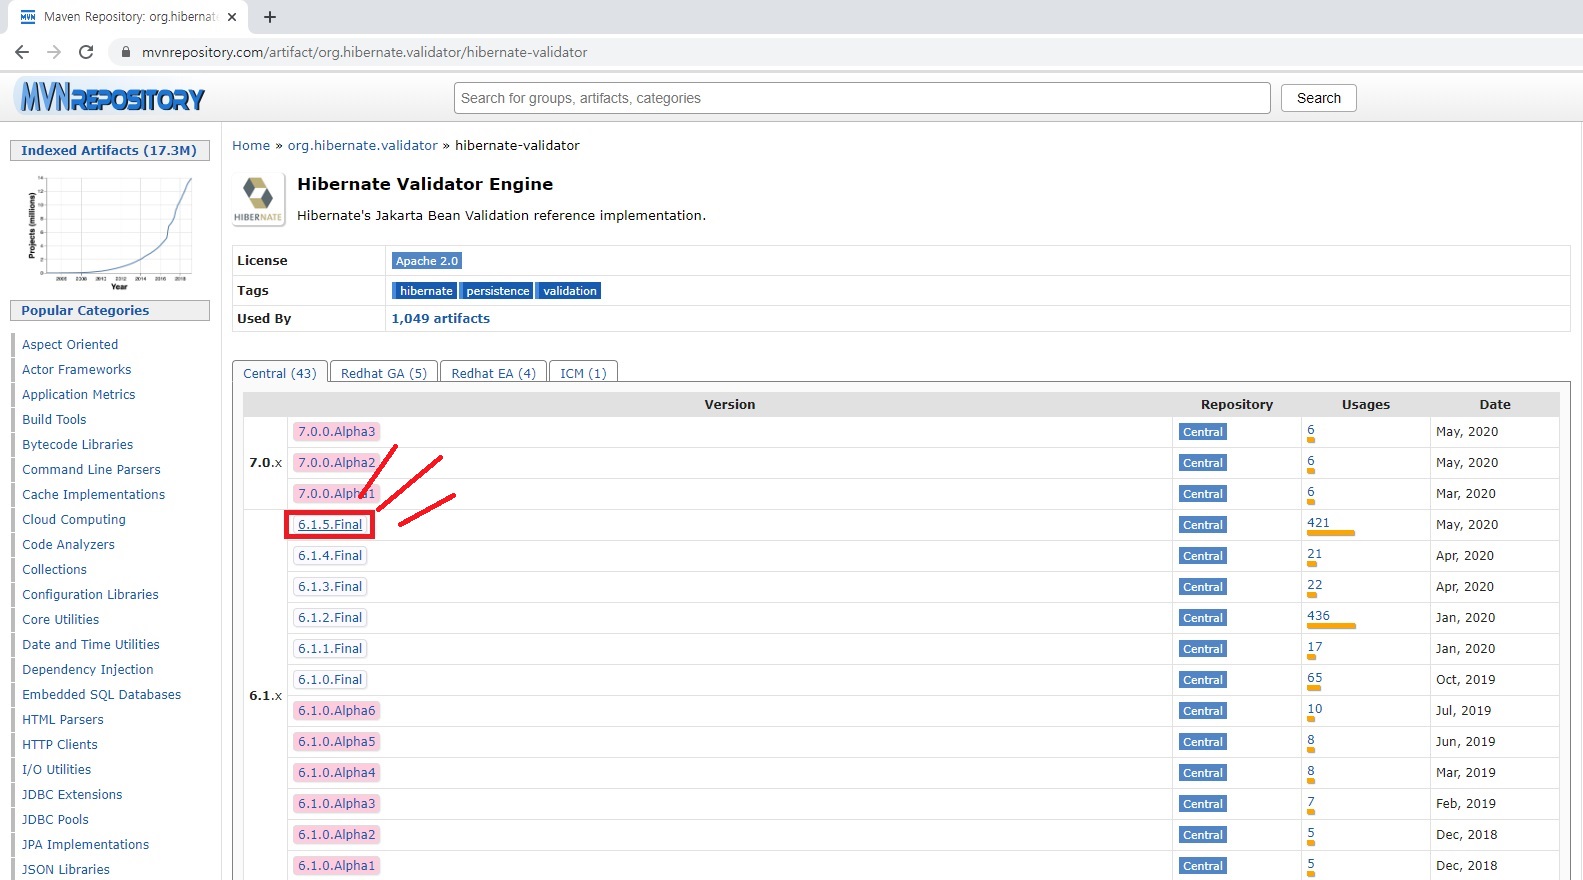Open version 6.1.0.Alpha4

coord(336,773)
